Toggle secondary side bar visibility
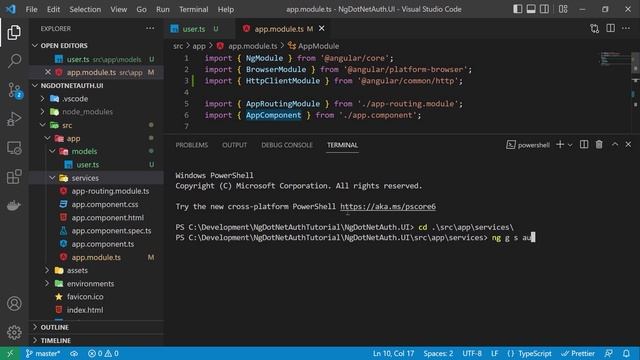Image resolution: width=640 pixels, height=360 pixels. pos(544,9)
